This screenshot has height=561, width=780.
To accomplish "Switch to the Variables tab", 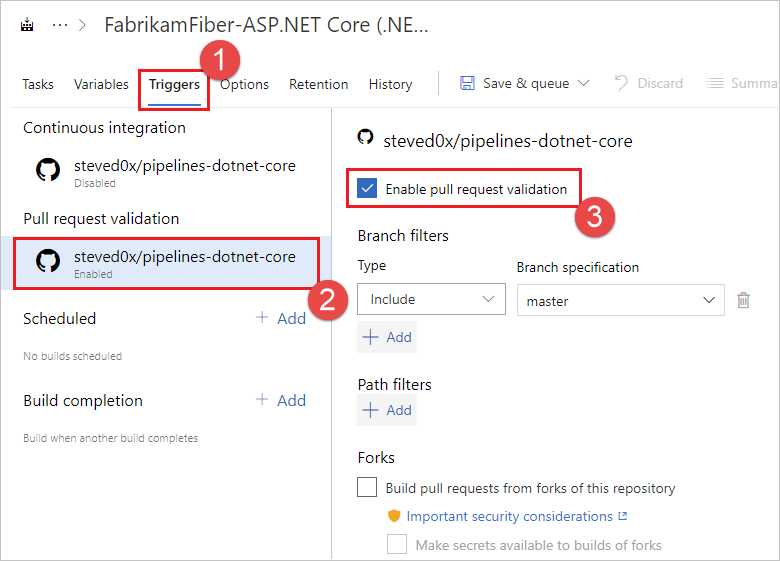I will coord(101,84).
